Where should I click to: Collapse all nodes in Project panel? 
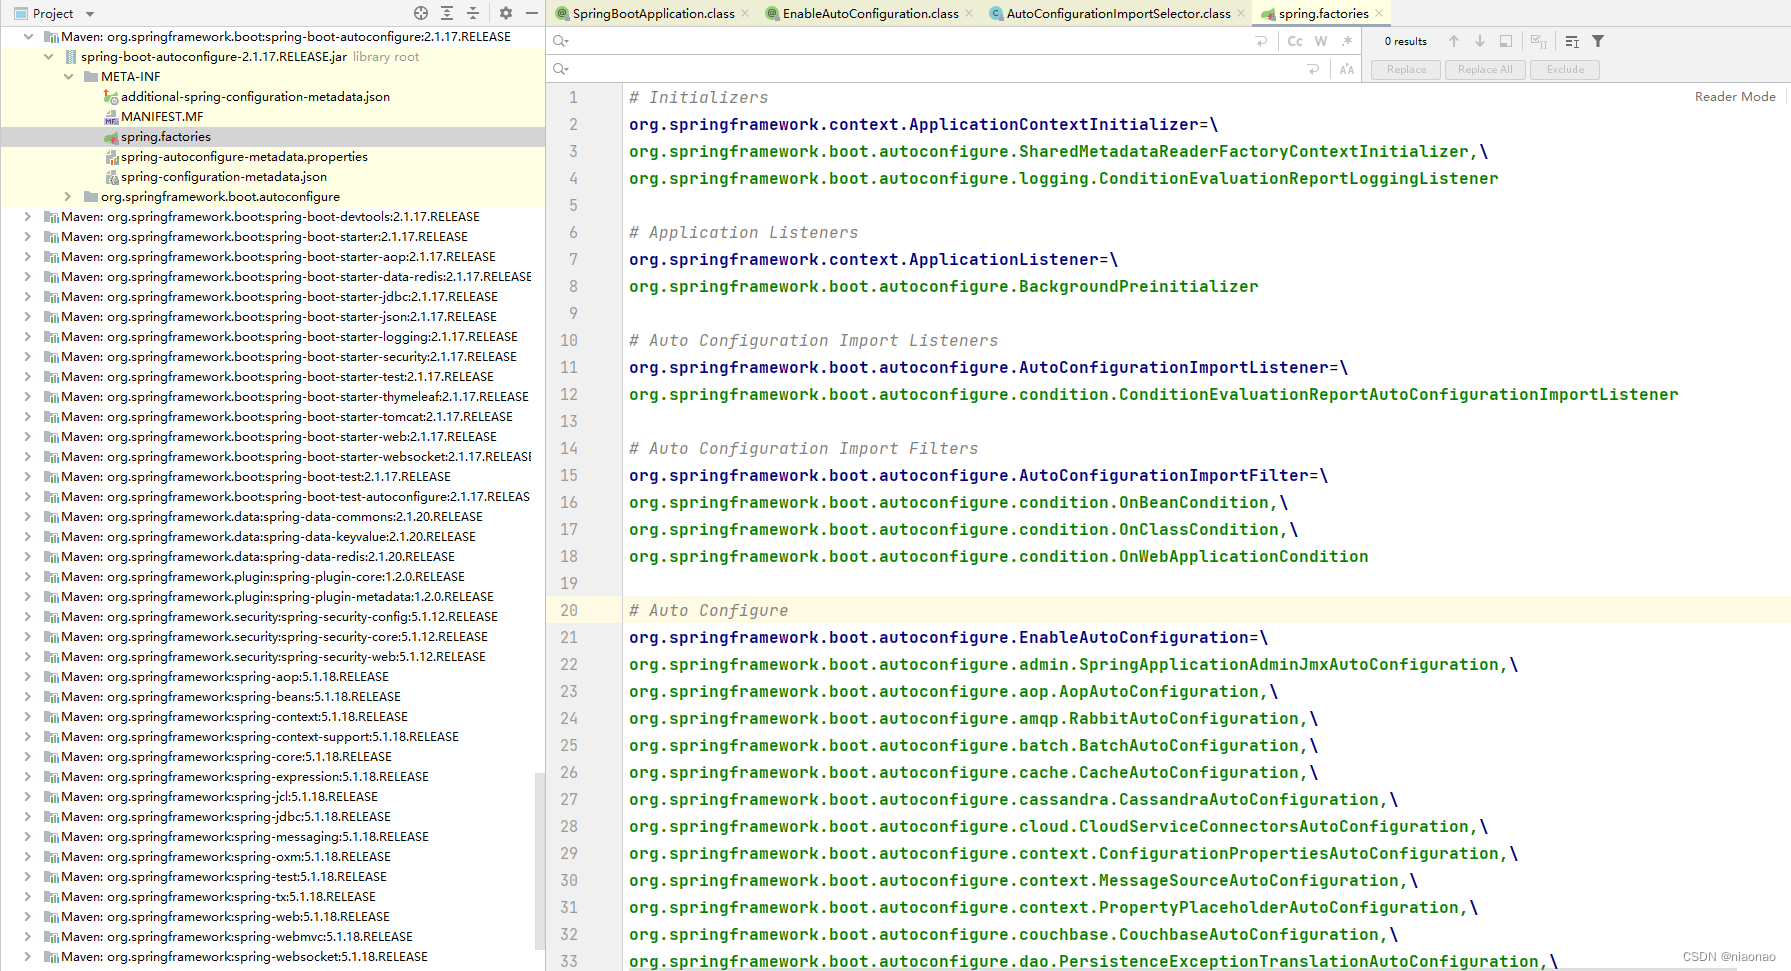(x=473, y=13)
